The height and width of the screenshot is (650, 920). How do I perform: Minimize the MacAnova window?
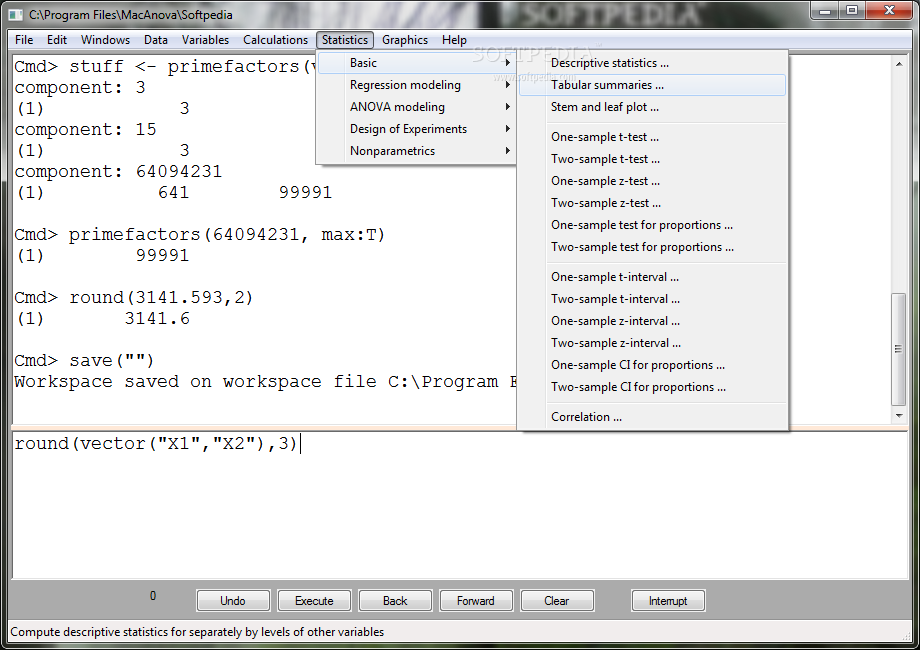click(826, 11)
